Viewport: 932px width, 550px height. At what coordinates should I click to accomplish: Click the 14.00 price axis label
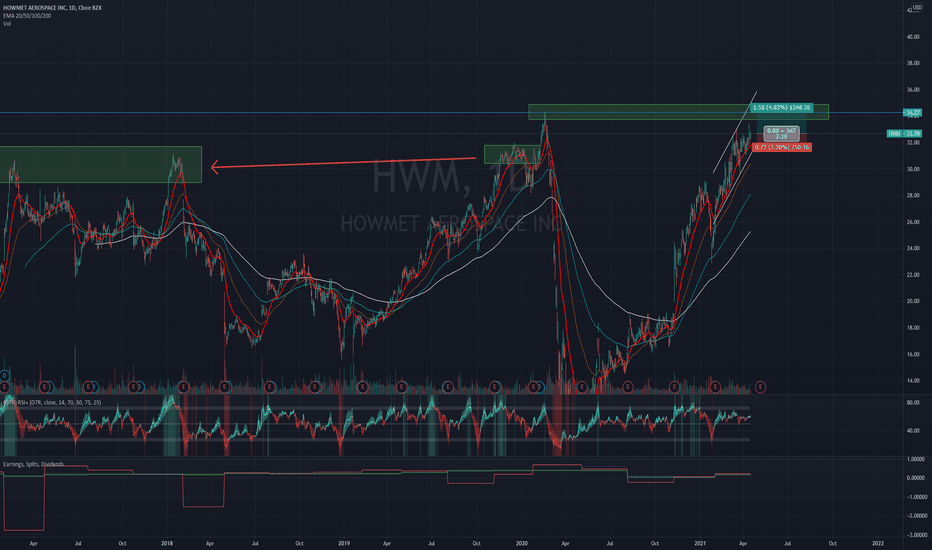912,381
